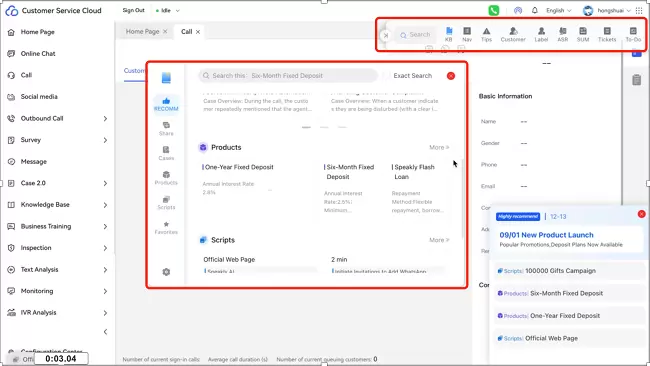
Task: Open the ASR transcript icon
Action: (x=563, y=34)
